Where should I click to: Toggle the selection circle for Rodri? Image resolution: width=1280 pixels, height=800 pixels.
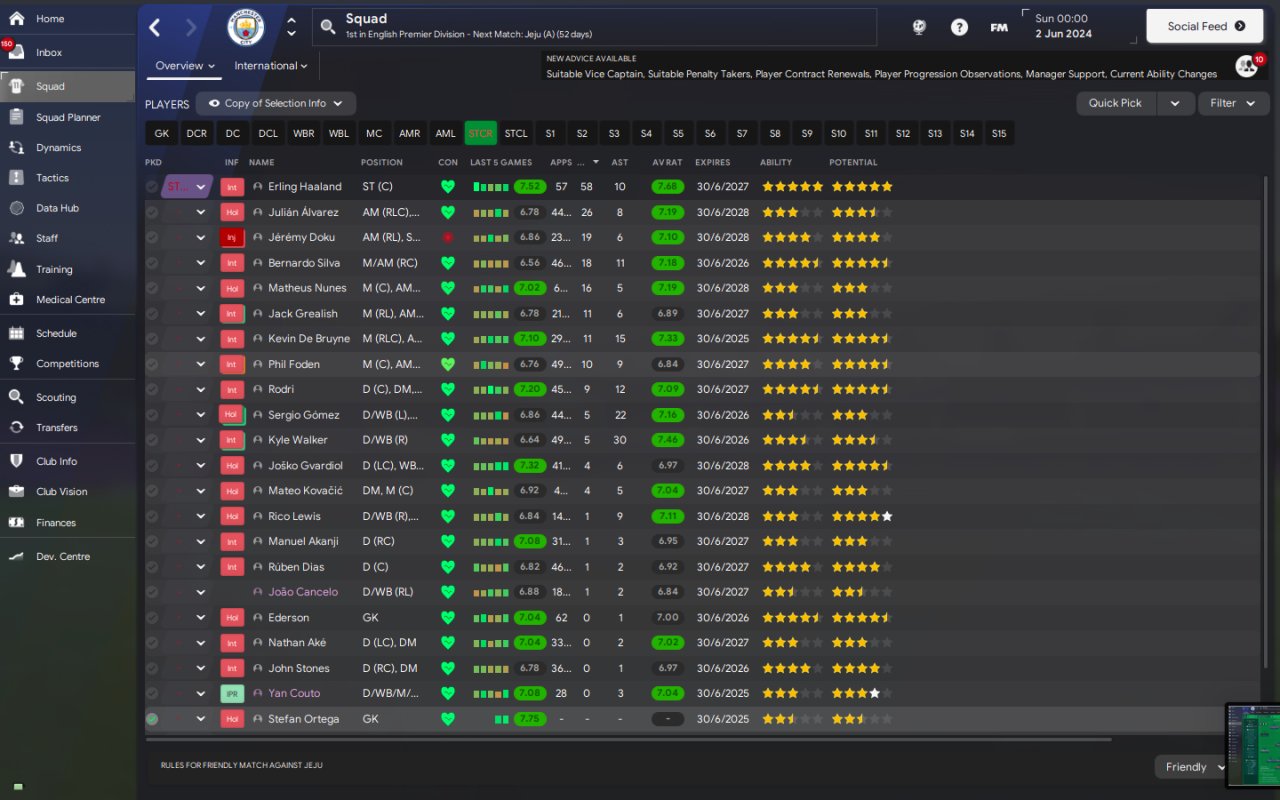(152, 389)
